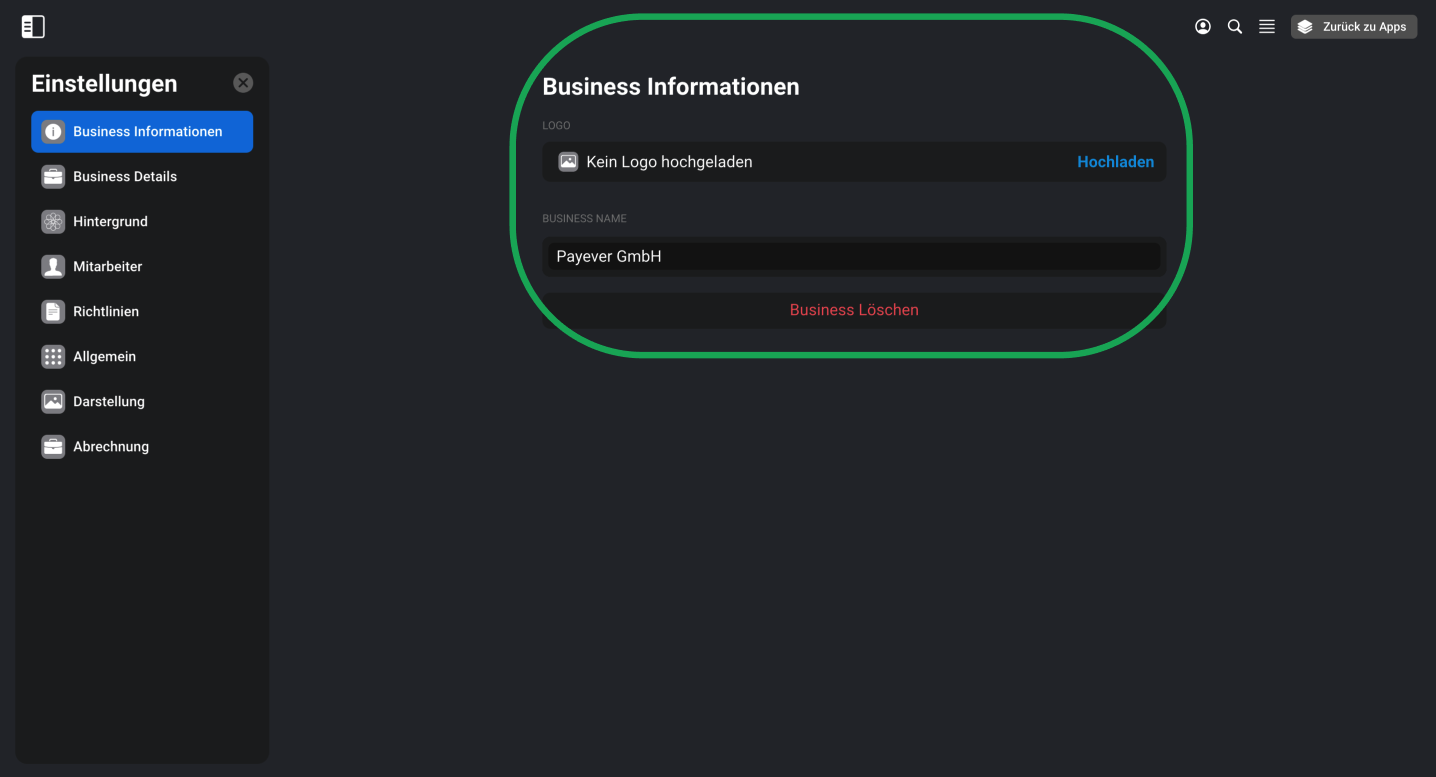The image size is (1436, 777).
Task: Click the Business Informationen page heading
Action: (671, 87)
